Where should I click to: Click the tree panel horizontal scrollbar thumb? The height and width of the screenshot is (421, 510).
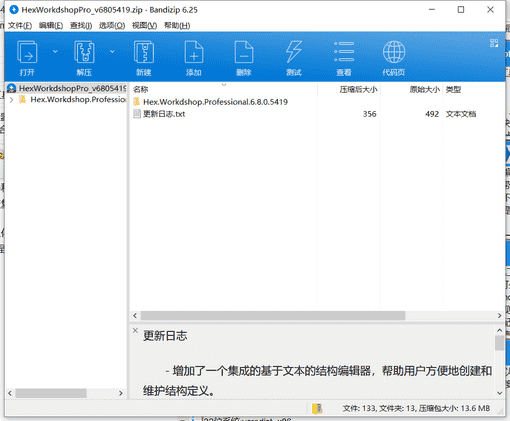(51, 393)
